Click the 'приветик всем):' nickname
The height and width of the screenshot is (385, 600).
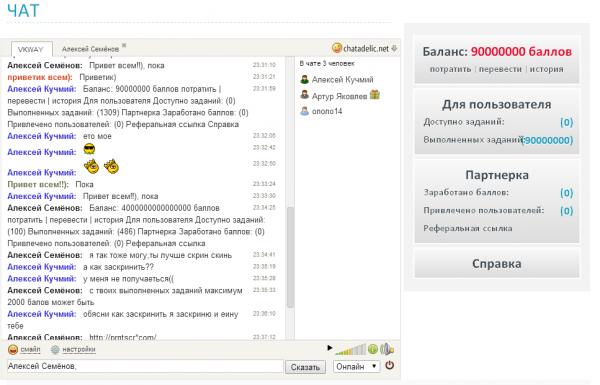coord(40,77)
